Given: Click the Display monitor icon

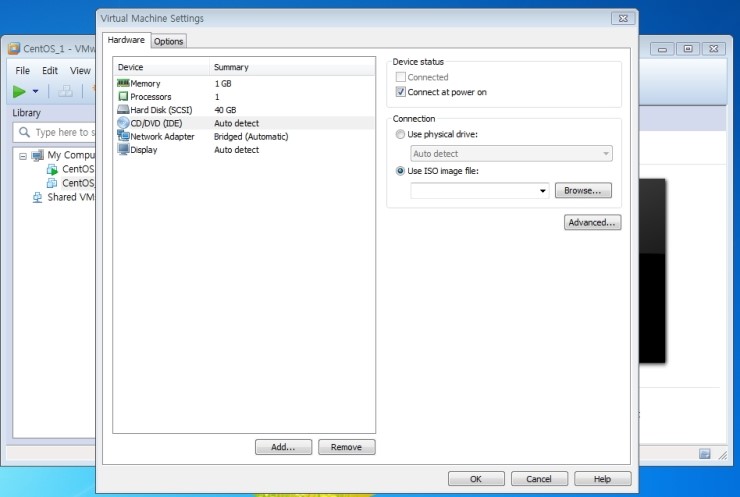Looking at the screenshot, I should 123,149.
